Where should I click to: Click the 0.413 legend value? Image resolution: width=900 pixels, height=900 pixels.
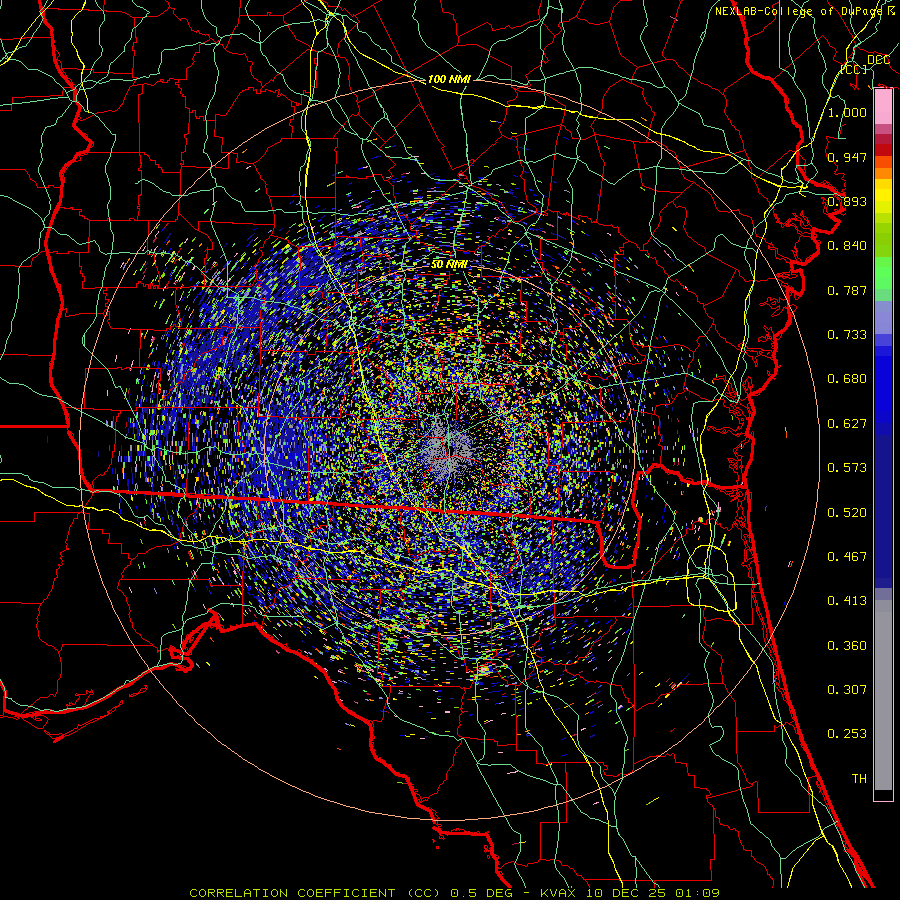847,601
